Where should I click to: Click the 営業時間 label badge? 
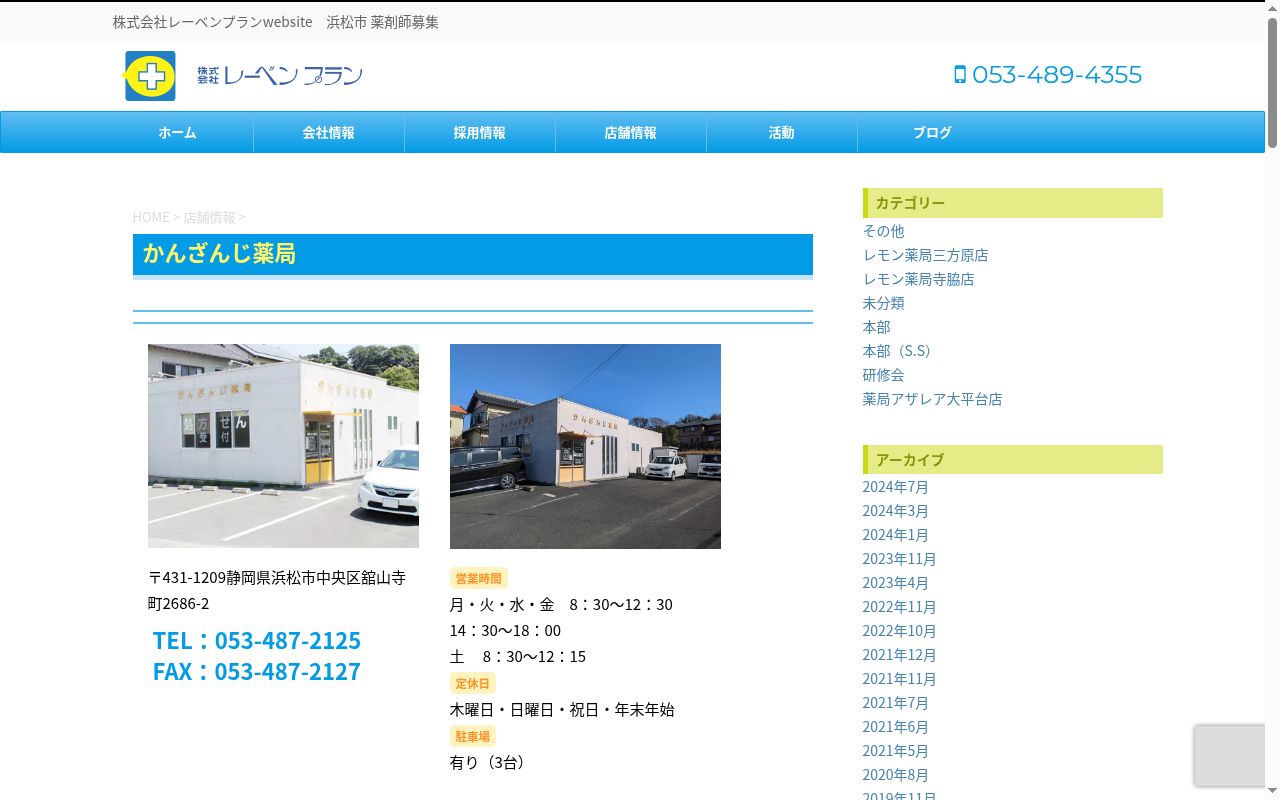click(x=479, y=578)
